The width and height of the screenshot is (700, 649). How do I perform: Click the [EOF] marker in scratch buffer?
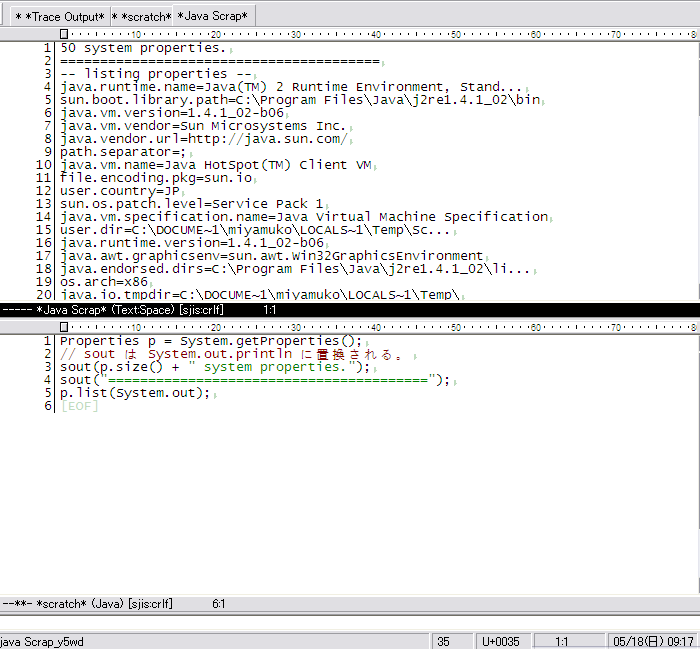79,406
